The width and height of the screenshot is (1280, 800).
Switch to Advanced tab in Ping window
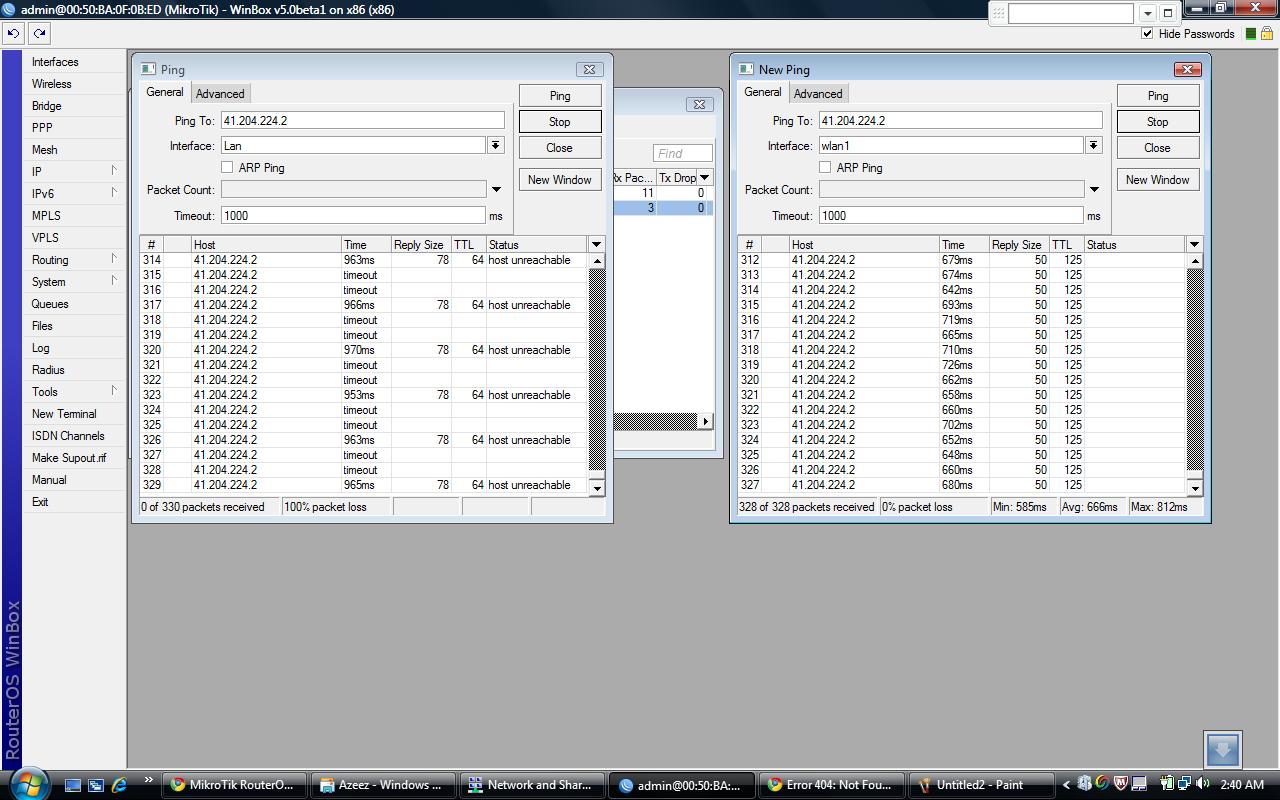pyautogui.click(x=220, y=93)
